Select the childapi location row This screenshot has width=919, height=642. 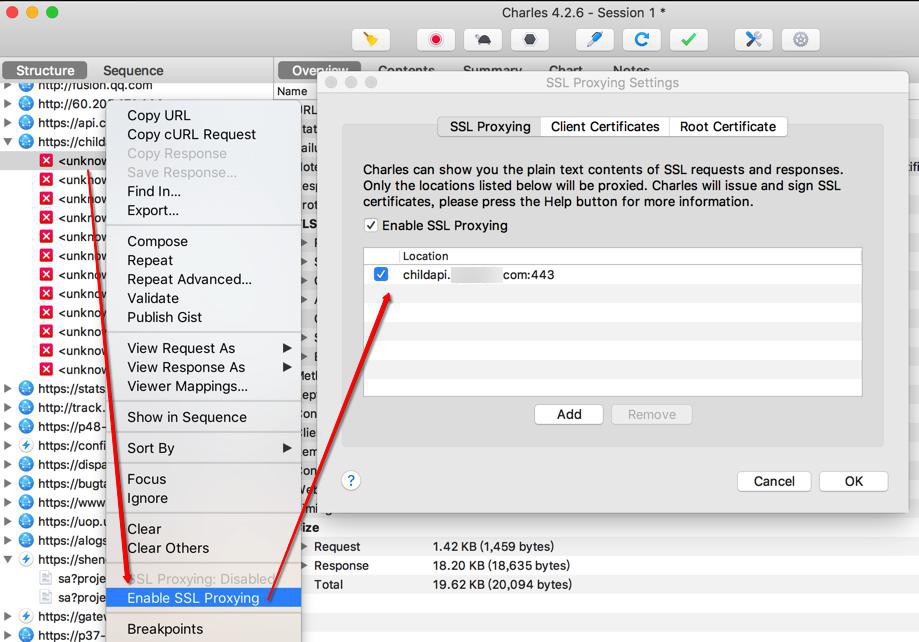[612, 274]
